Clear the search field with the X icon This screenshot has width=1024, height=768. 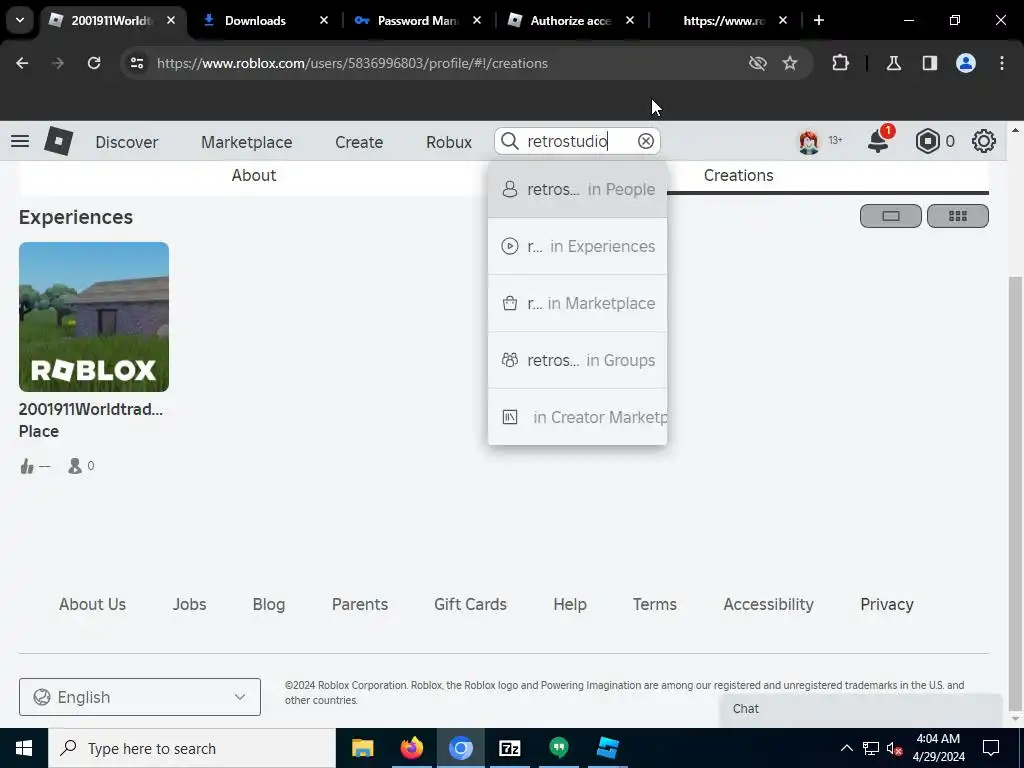coord(645,141)
